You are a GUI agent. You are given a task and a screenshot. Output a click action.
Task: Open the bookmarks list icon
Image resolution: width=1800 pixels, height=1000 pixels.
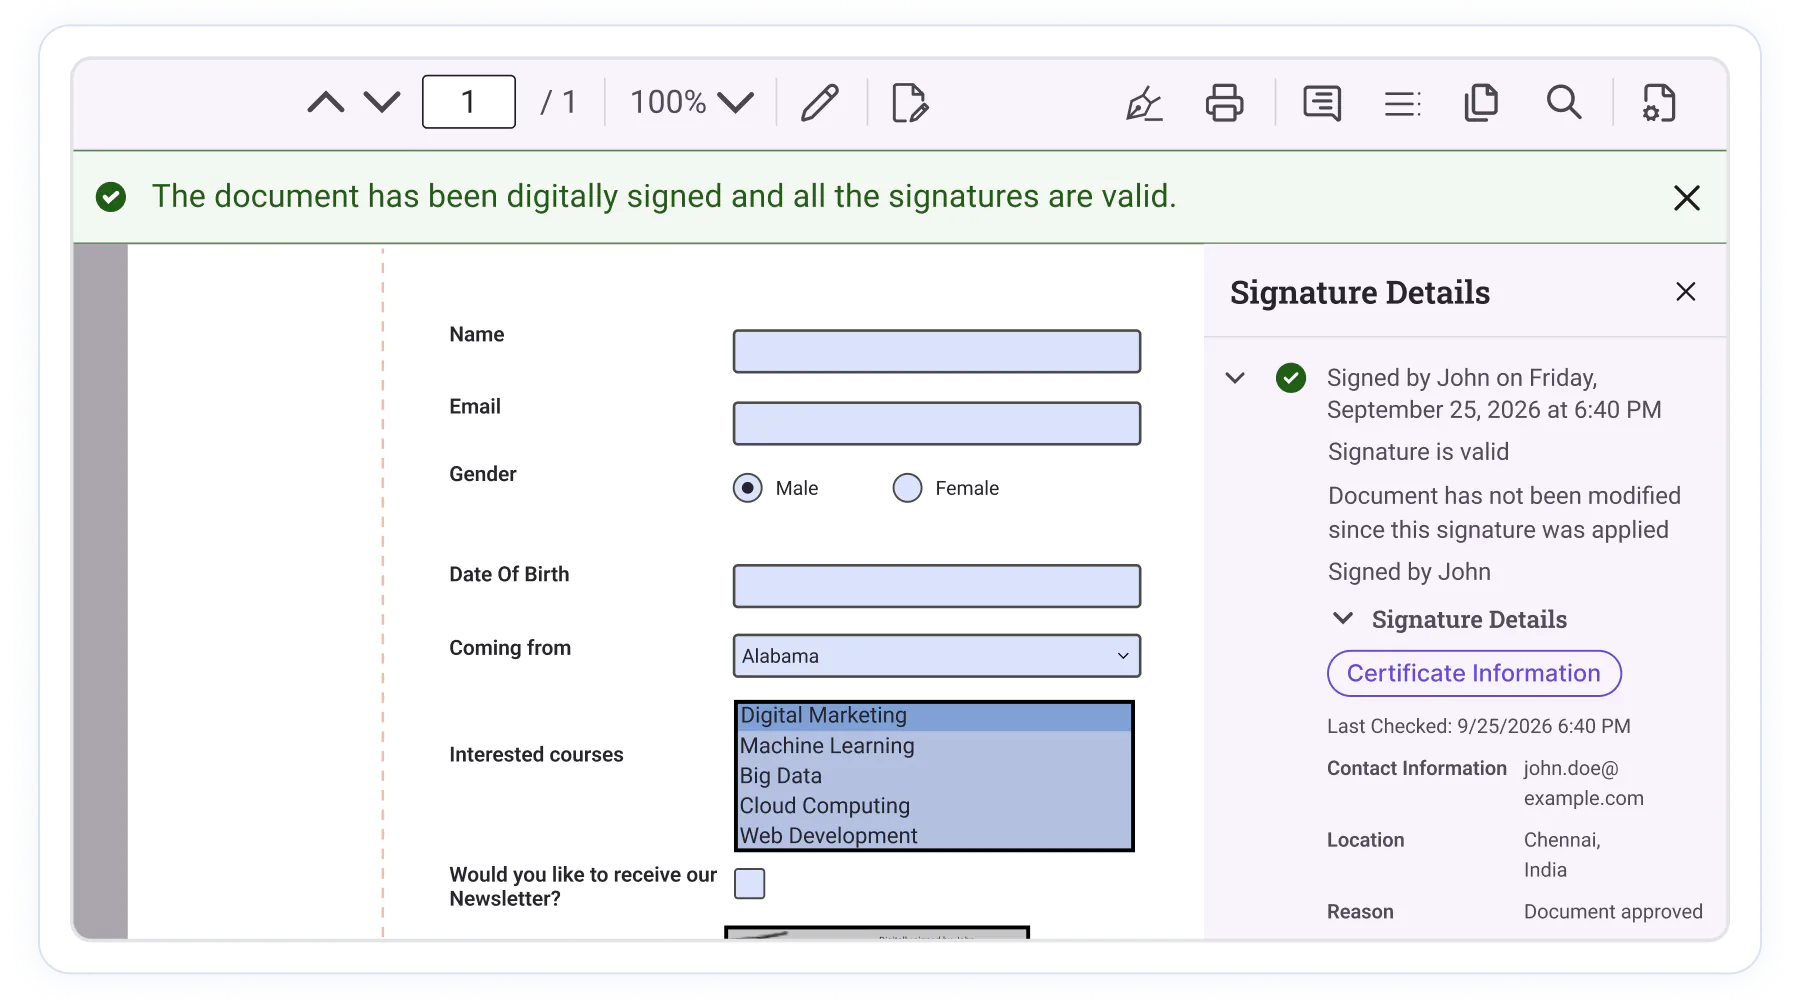[x=1402, y=103]
